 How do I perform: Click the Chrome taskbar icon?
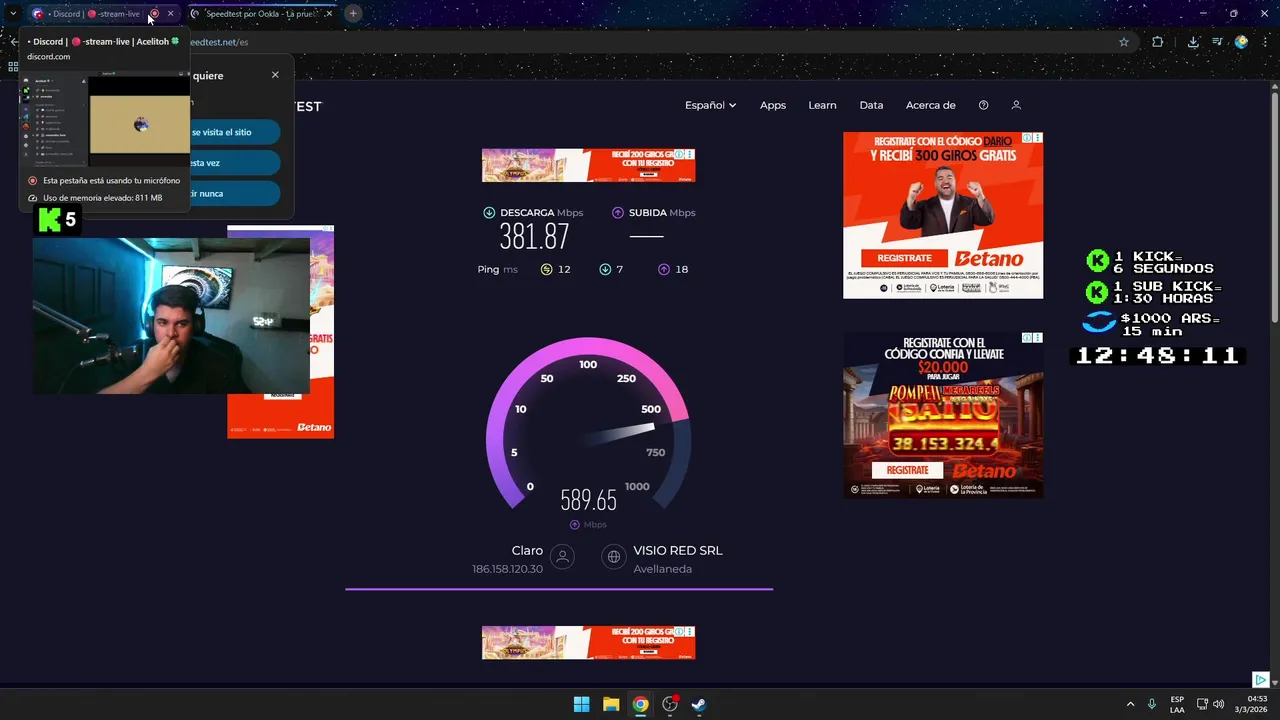640,704
